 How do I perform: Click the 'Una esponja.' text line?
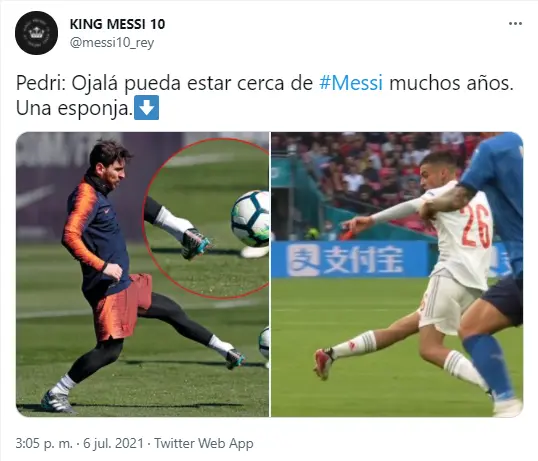(74, 108)
